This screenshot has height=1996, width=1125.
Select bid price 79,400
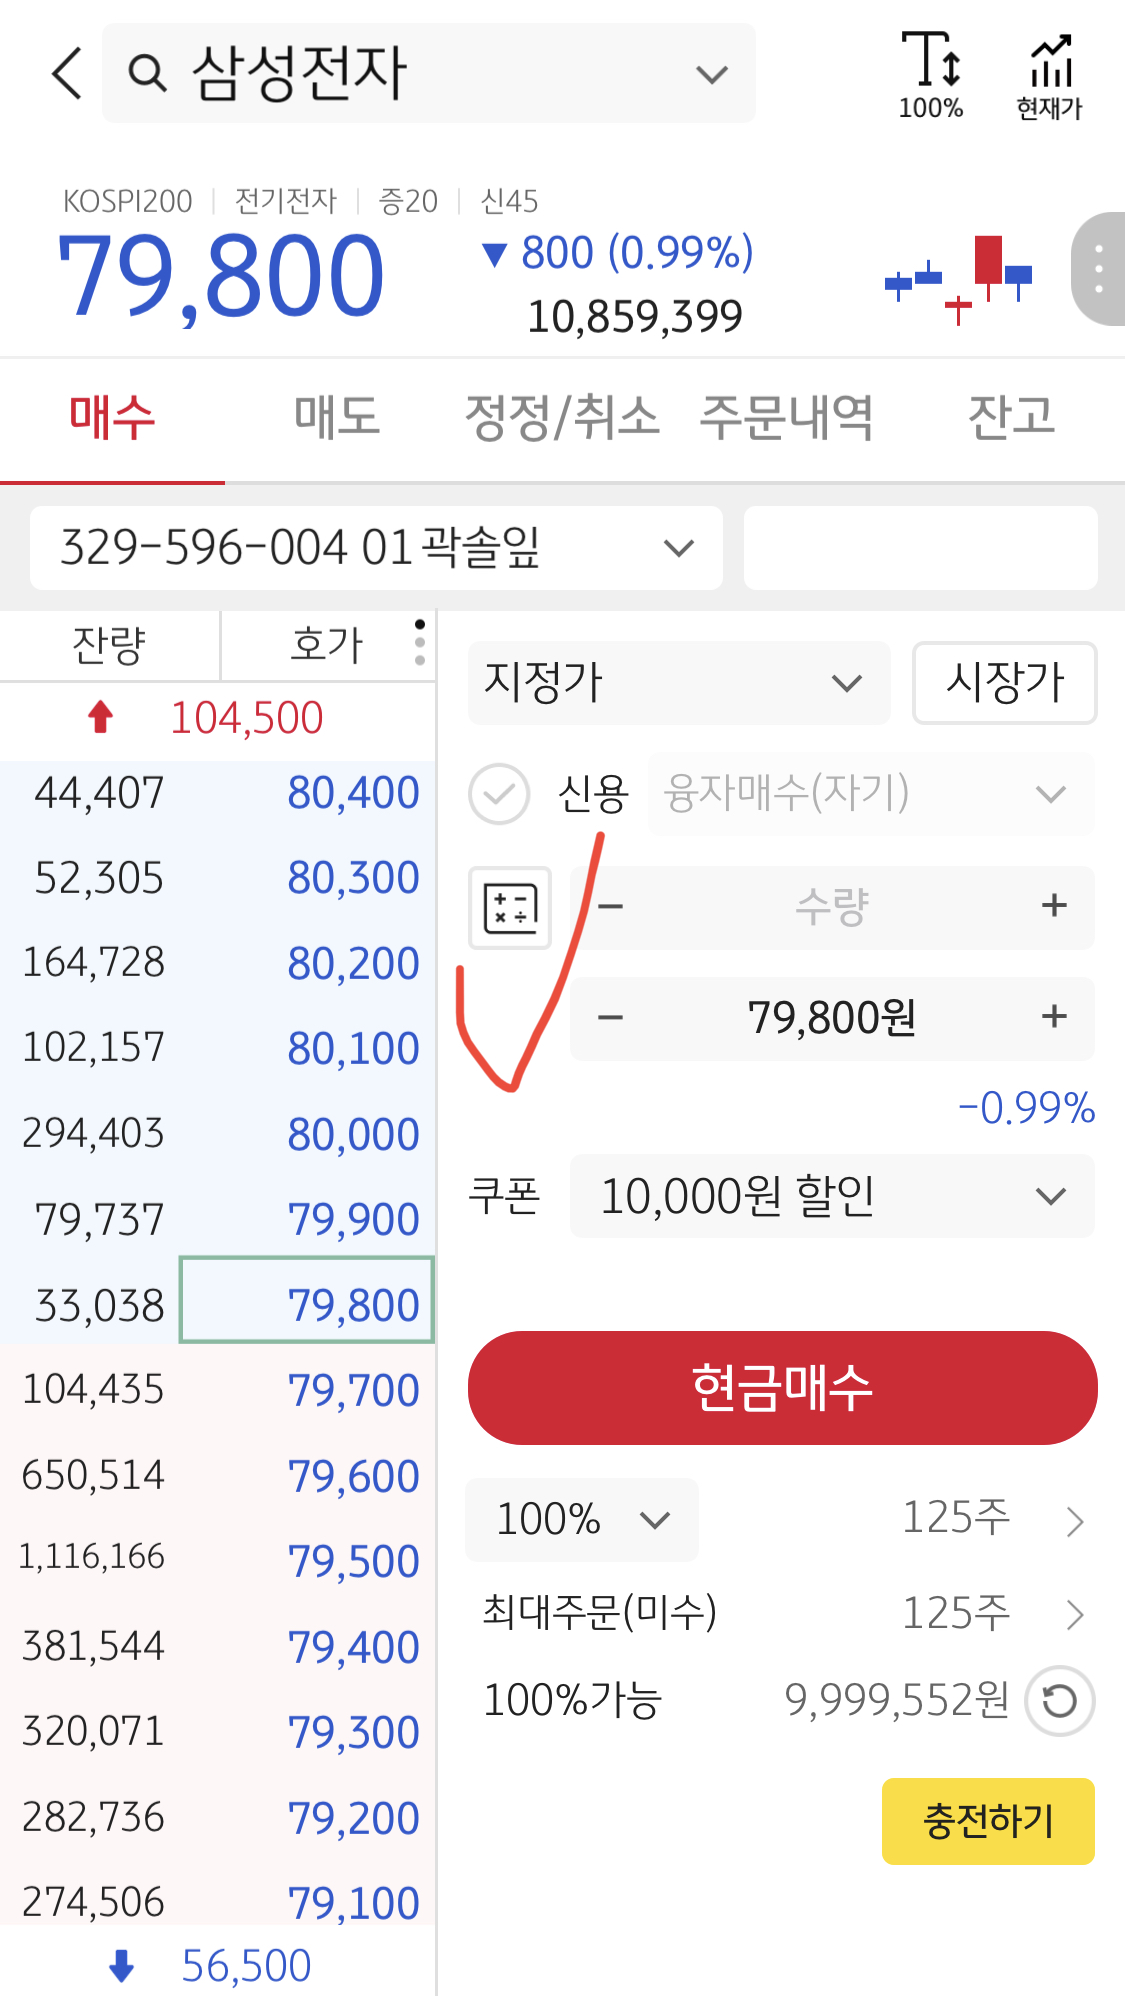click(x=353, y=1648)
